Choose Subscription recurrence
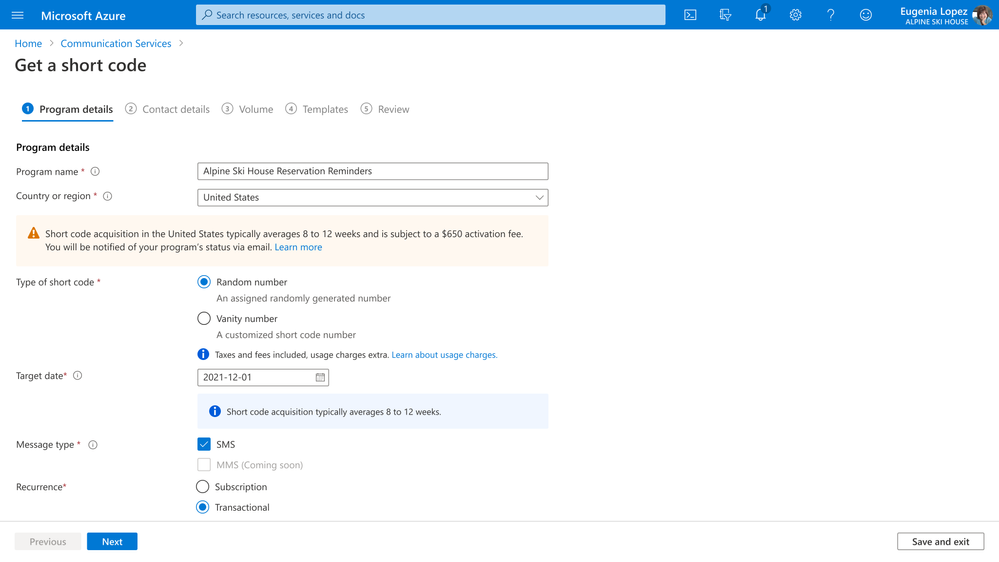Image resolution: width=999 pixels, height=562 pixels. 203,487
